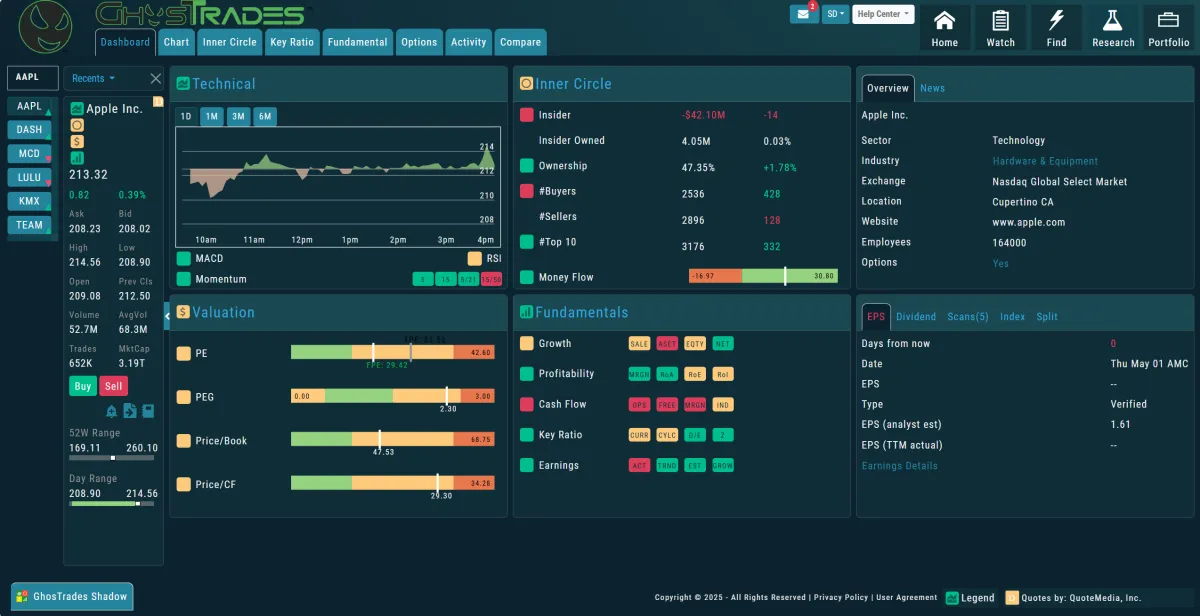Open the Research flask icon

click(1113, 28)
